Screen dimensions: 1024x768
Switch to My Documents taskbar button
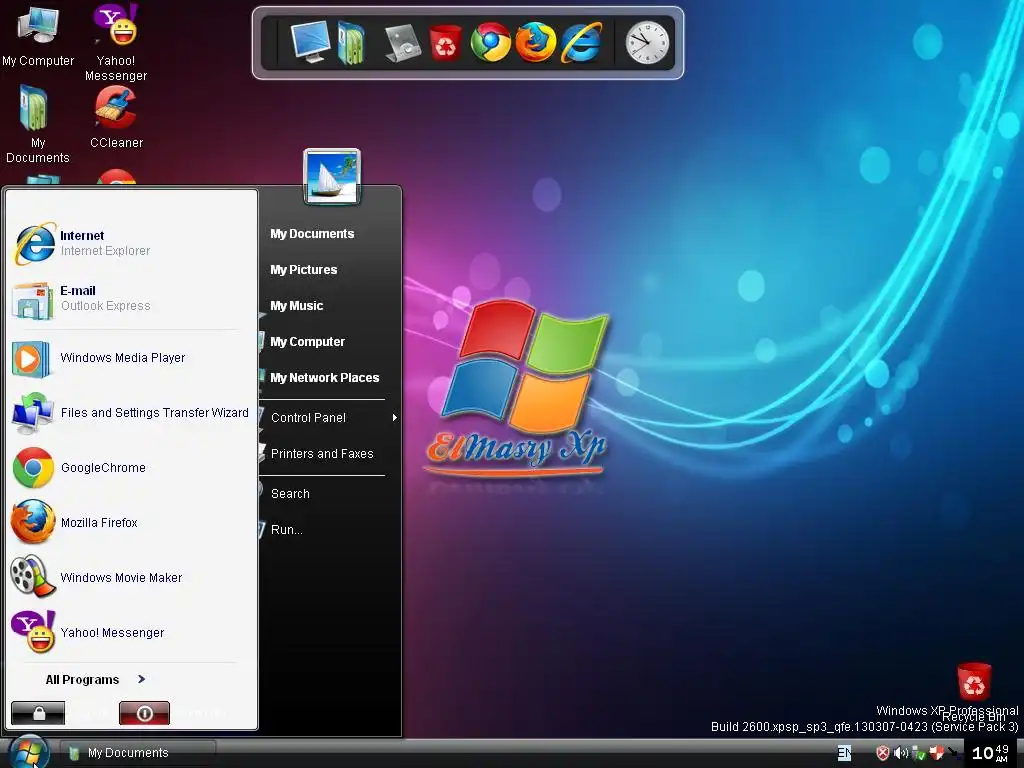click(x=137, y=753)
